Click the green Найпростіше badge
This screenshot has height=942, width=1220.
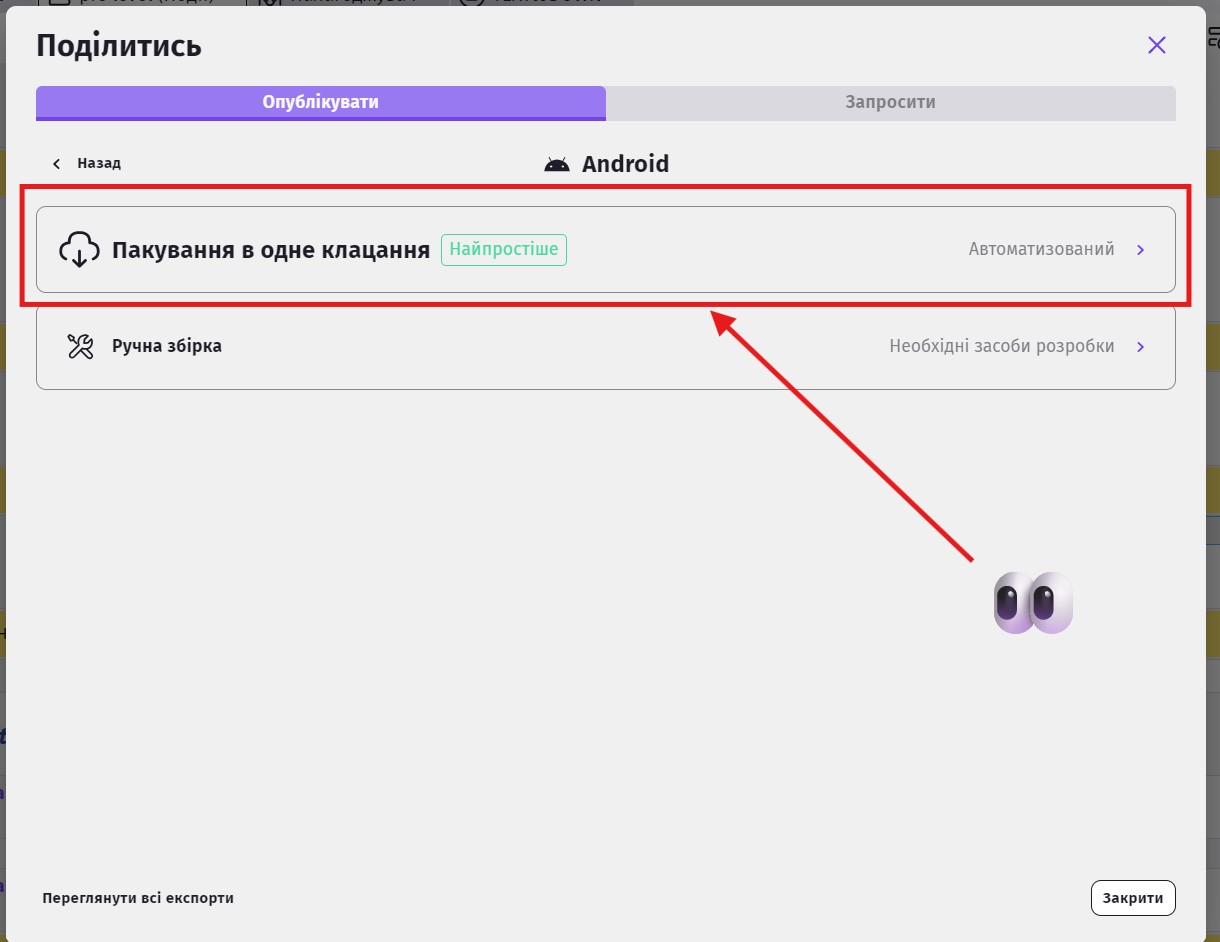[504, 249]
